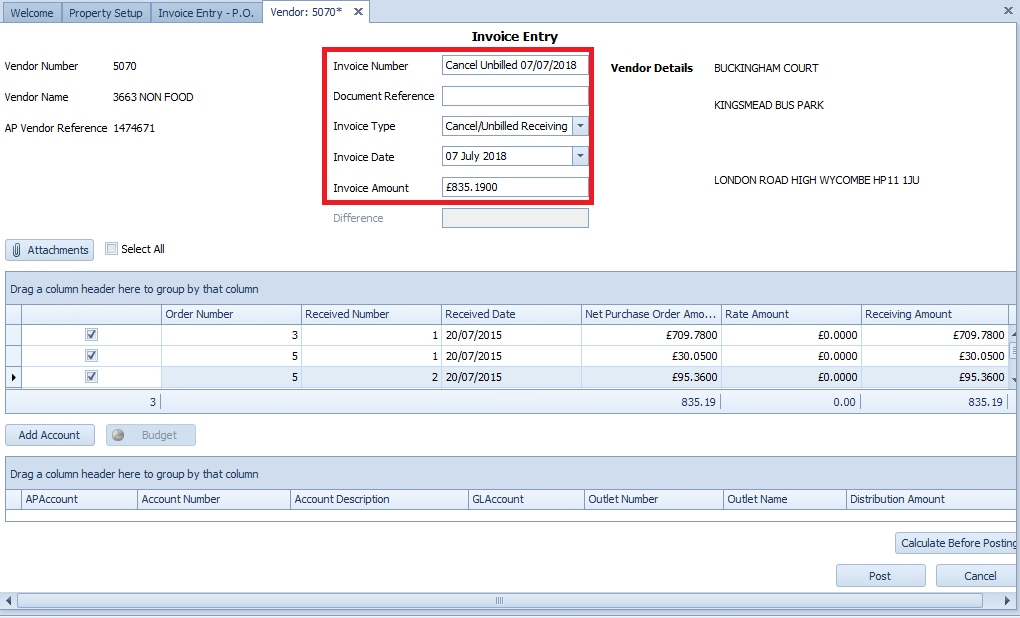
Task: Go to Invoice Entry - P.O. tab
Action: 206,13
